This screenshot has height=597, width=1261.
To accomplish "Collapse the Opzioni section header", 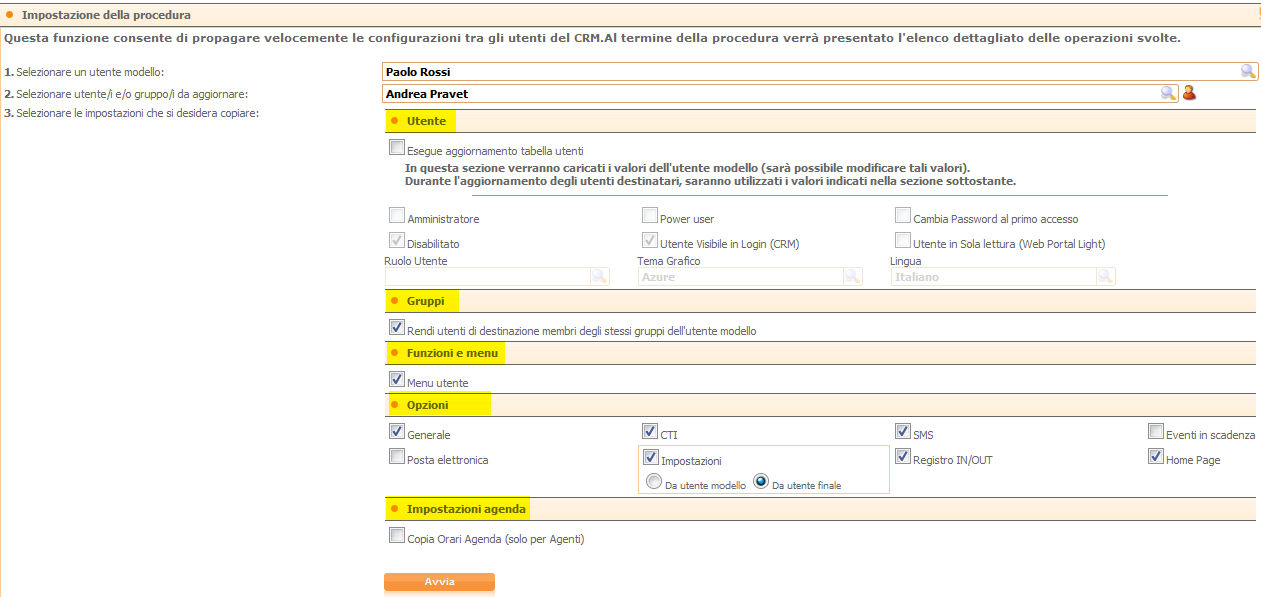I will point(427,405).
